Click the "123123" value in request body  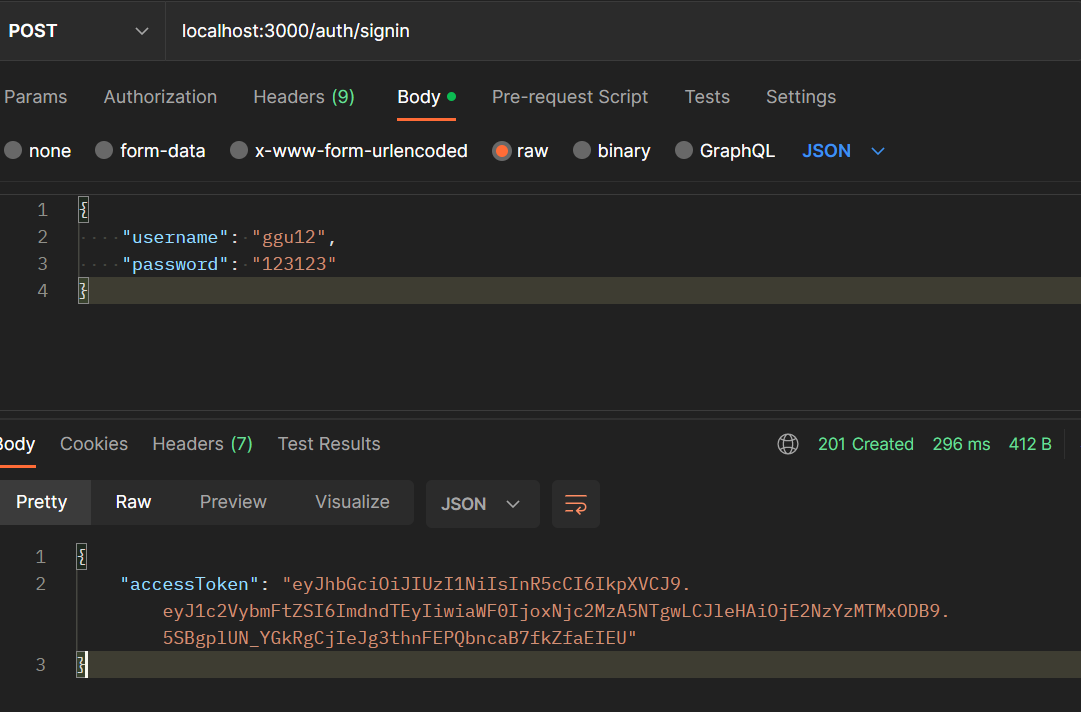click(x=294, y=264)
